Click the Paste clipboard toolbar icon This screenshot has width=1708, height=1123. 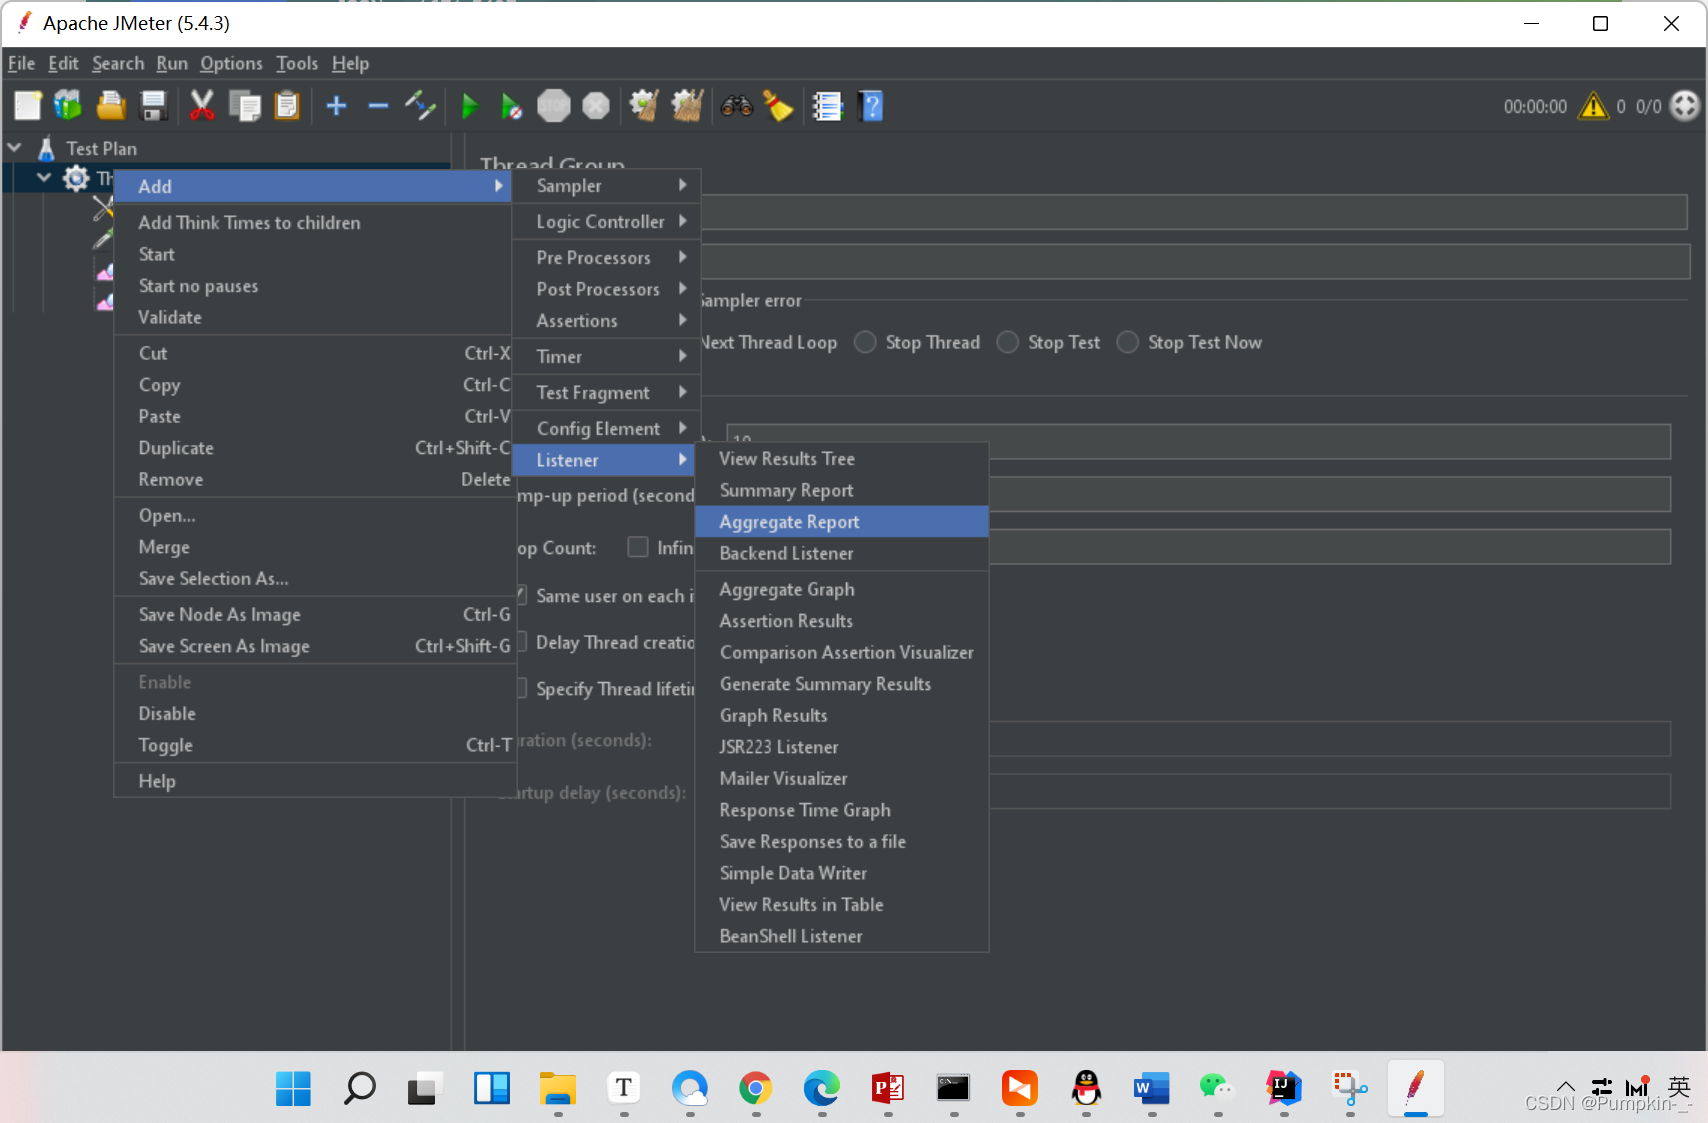pos(287,106)
